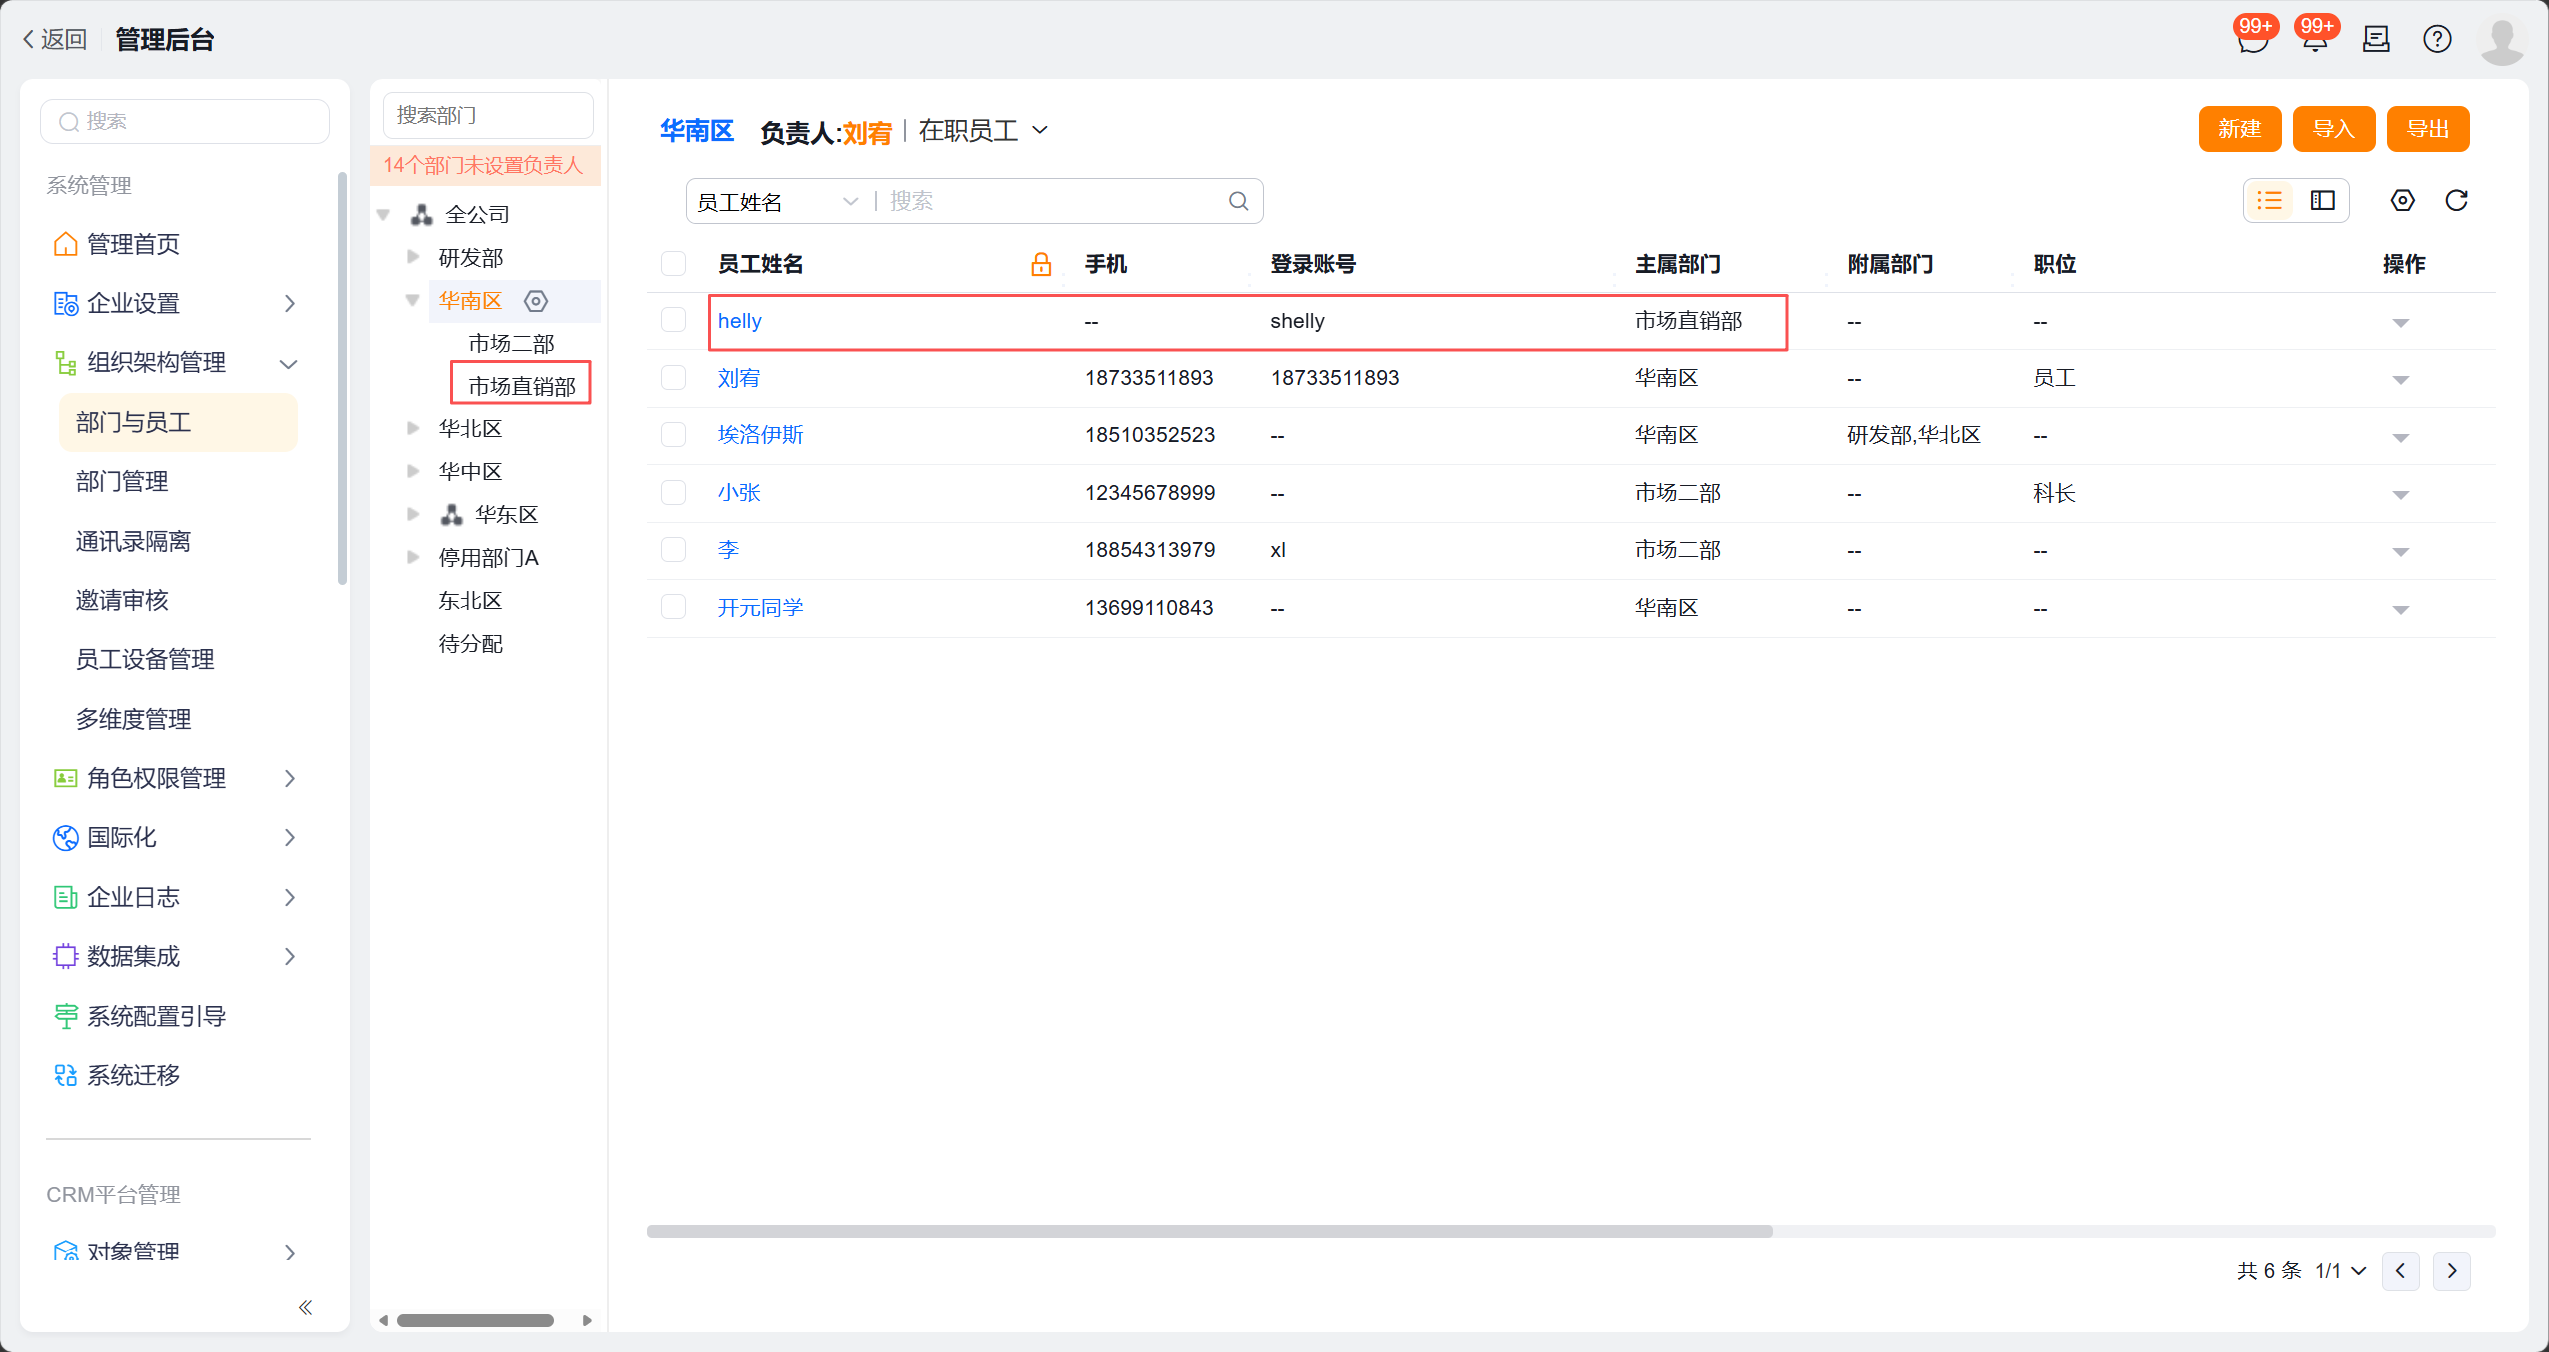Viewport: 2549px width, 1352px height.
Task: Tick the select-all checkbox in table header
Action: pos(673,263)
